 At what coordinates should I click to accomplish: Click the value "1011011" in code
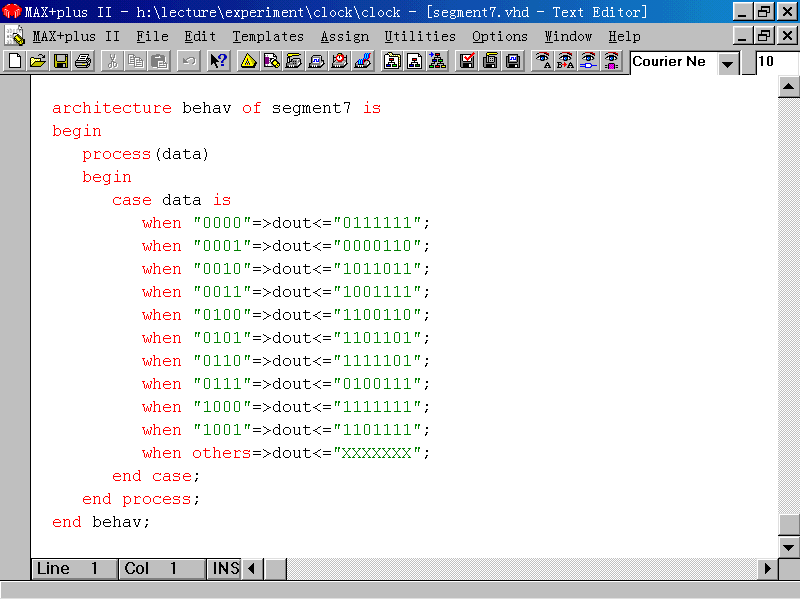click(x=377, y=269)
